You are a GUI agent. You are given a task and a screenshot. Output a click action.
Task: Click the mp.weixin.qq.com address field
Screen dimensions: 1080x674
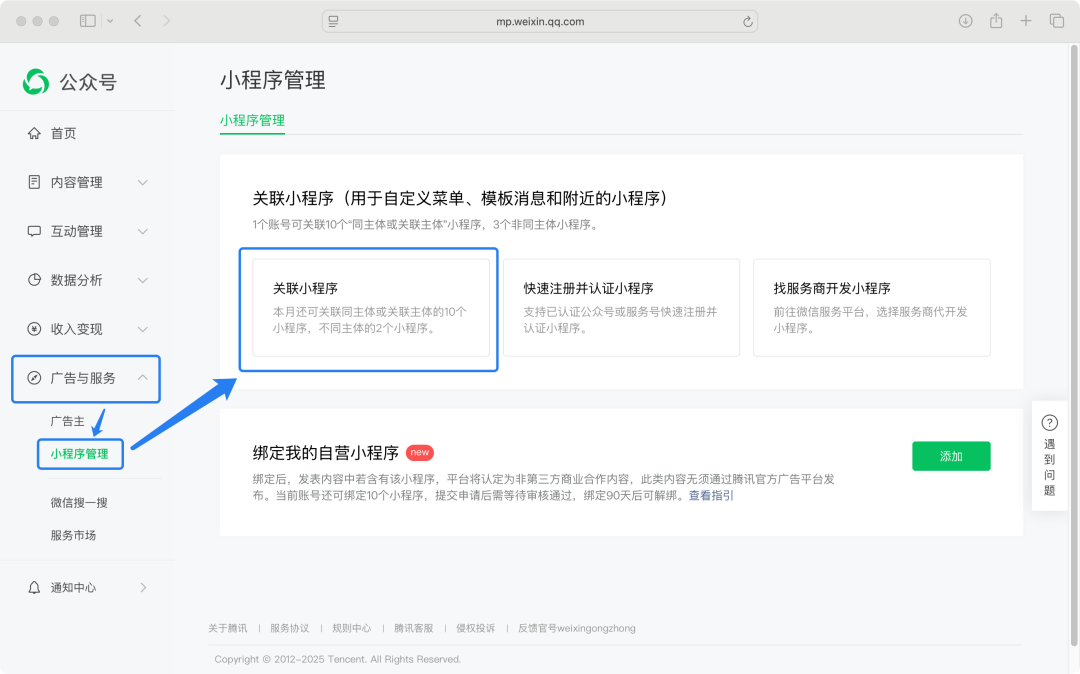pyautogui.click(x=540, y=21)
